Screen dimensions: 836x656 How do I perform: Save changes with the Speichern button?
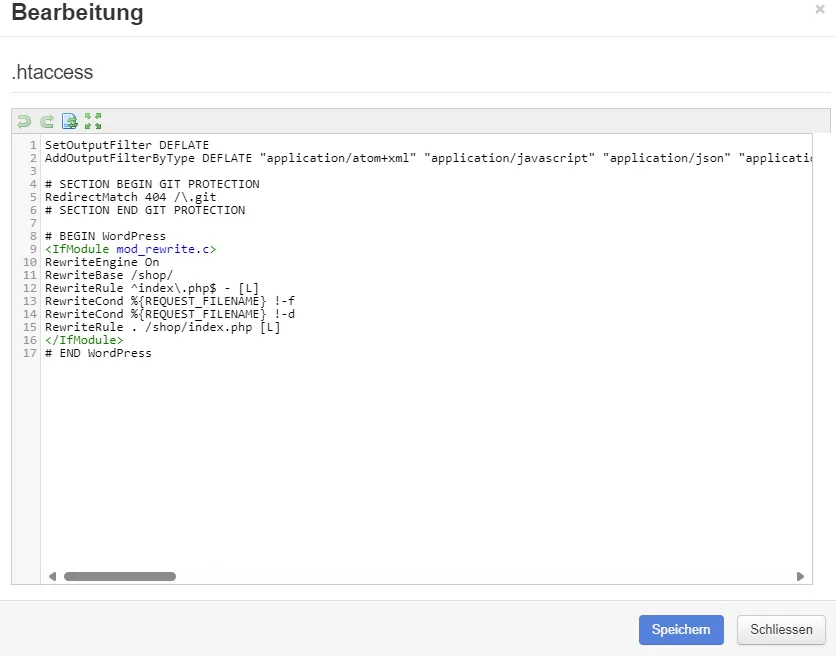coord(681,630)
